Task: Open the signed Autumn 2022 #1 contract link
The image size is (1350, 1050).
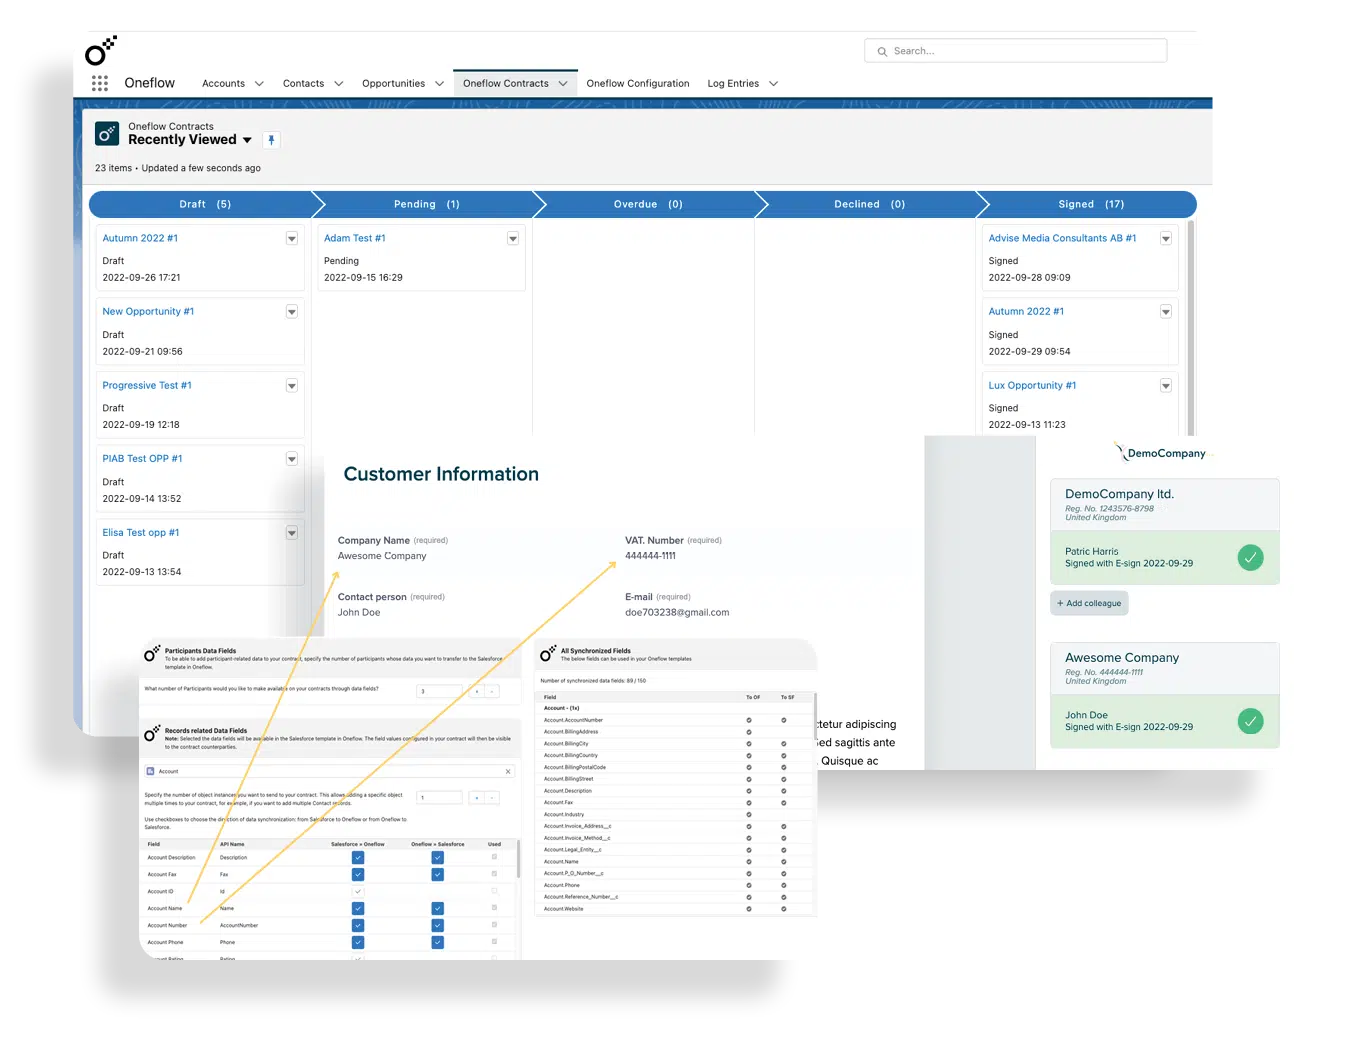Action: tap(1026, 312)
